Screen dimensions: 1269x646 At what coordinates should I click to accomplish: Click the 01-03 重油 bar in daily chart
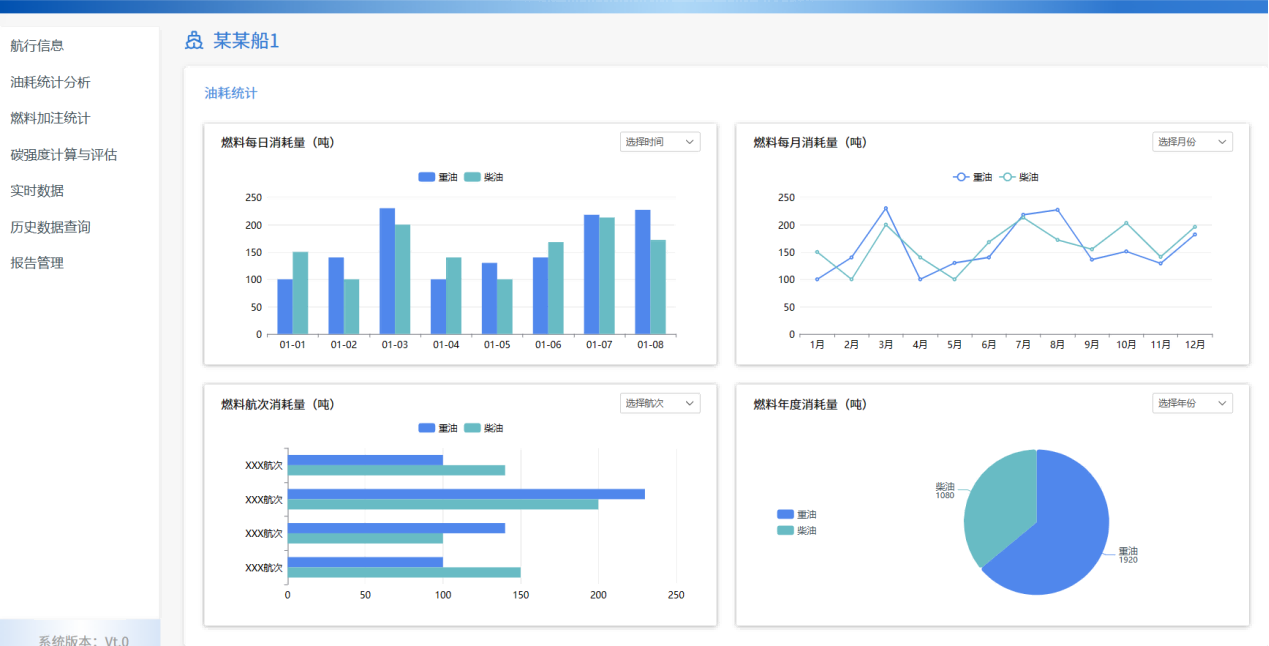(x=387, y=271)
